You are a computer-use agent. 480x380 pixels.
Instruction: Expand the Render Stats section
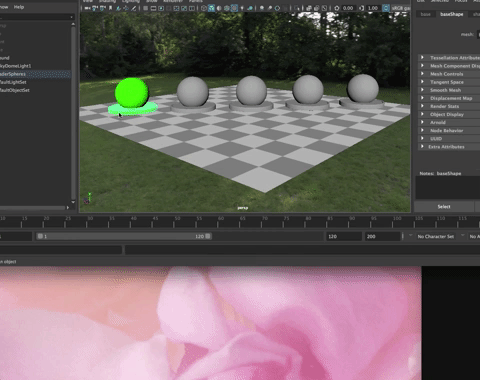(449, 106)
